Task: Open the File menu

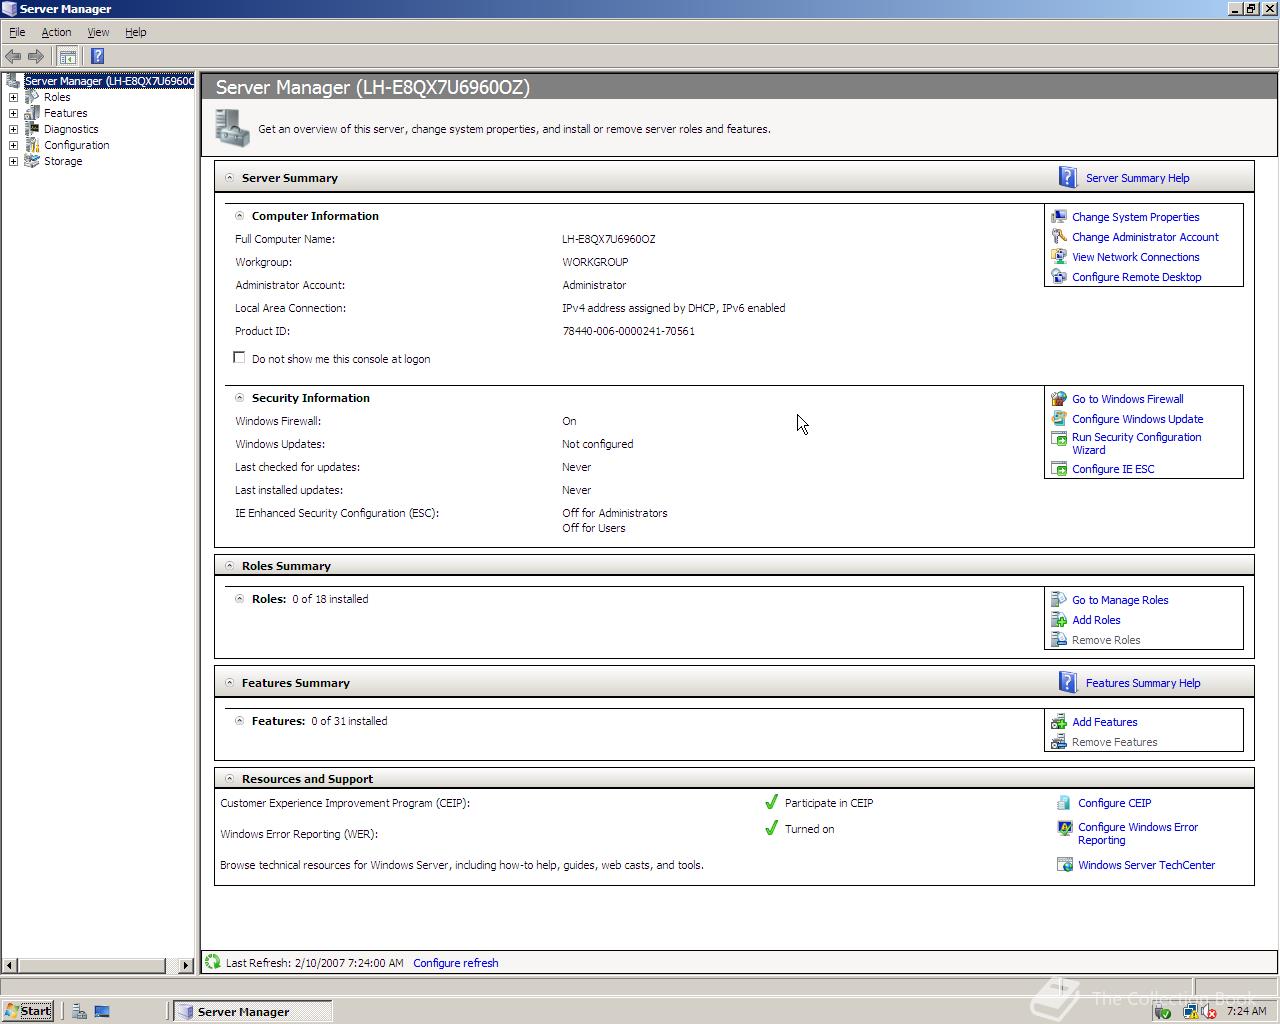Action: tap(17, 32)
